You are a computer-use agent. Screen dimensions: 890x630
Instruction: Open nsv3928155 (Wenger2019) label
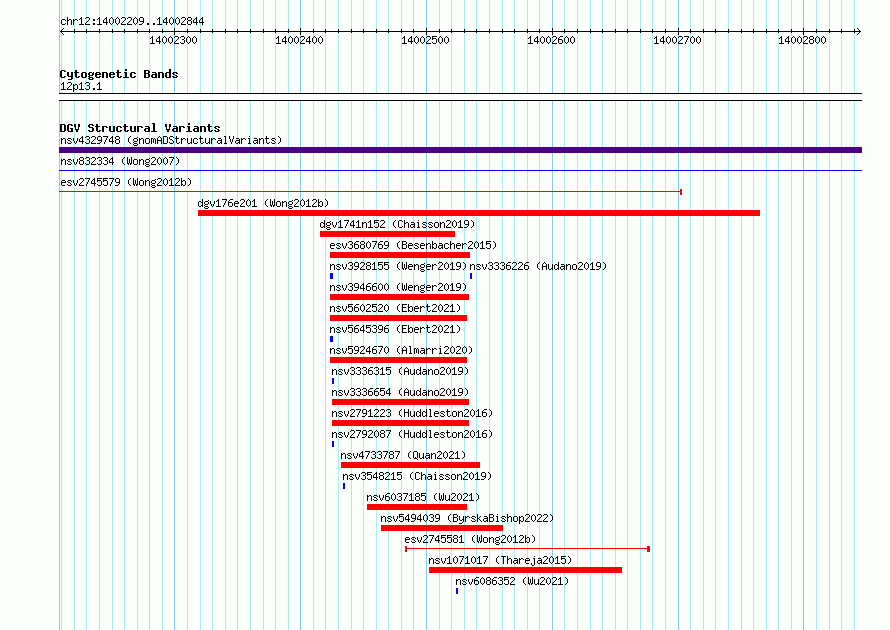coord(398,266)
